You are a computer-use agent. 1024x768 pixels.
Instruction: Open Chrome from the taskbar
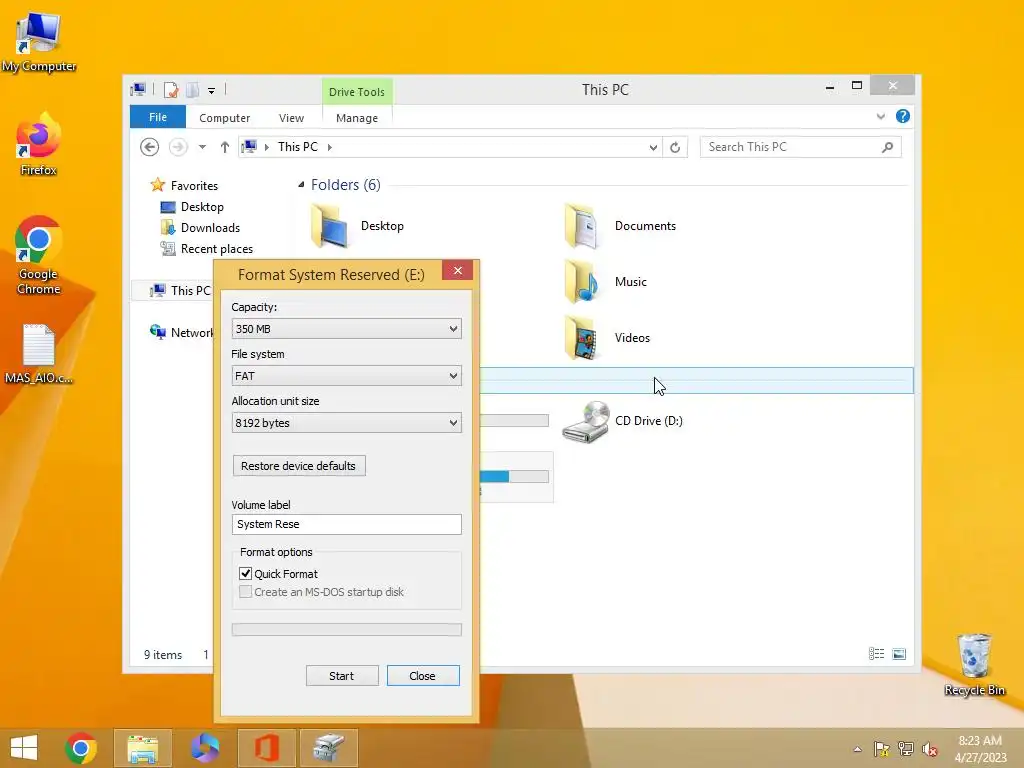(81, 748)
